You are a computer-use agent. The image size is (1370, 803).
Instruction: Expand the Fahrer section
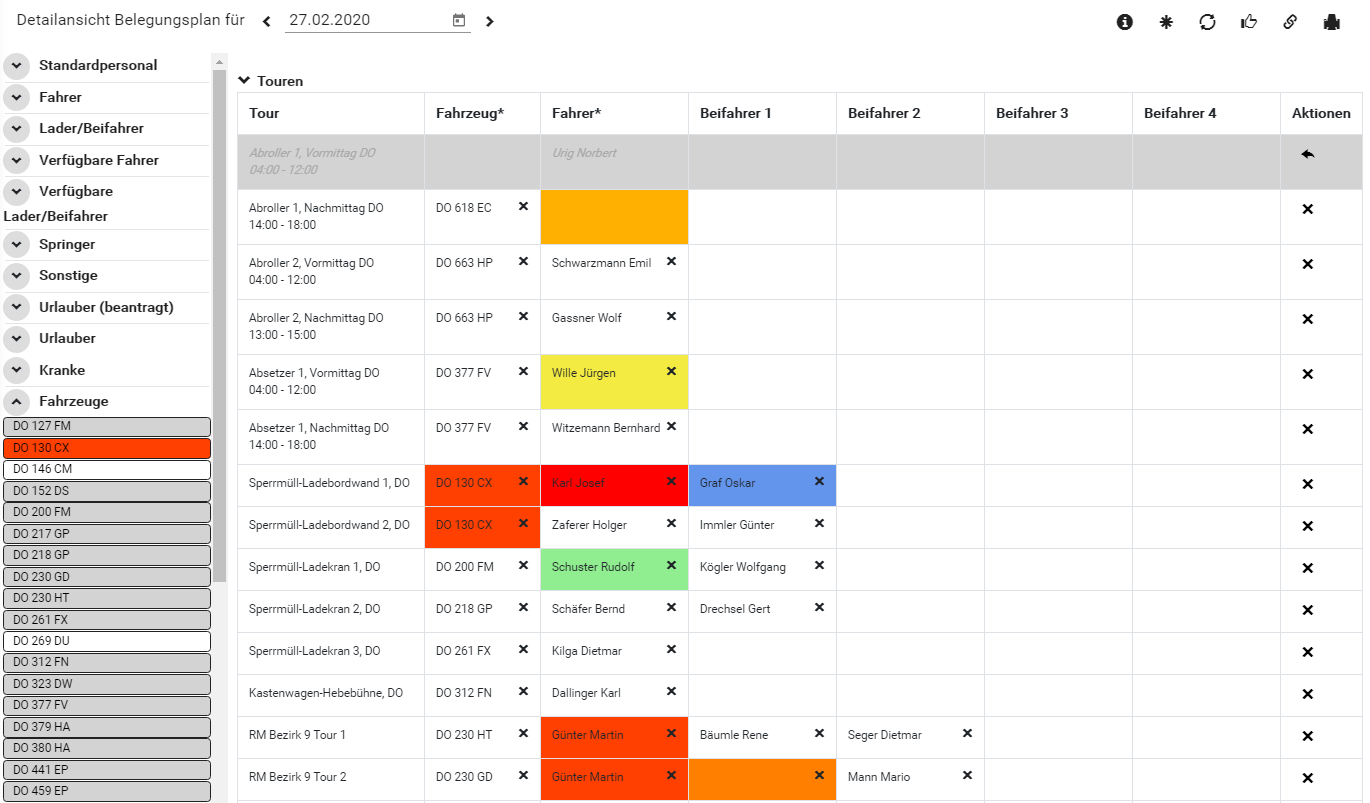[17, 97]
